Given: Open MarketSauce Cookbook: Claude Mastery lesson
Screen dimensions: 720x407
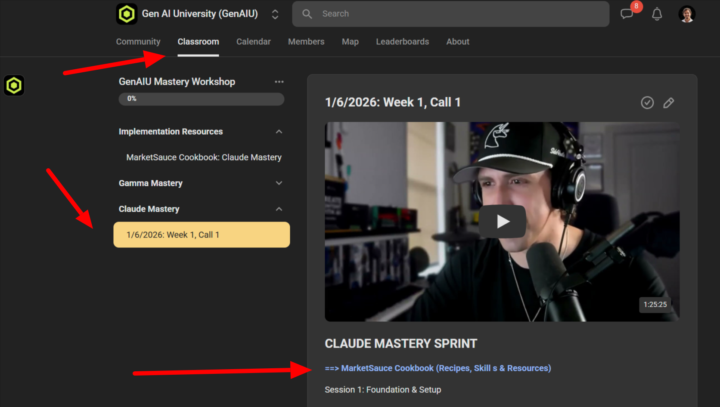Looking at the screenshot, I should (x=204, y=158).
